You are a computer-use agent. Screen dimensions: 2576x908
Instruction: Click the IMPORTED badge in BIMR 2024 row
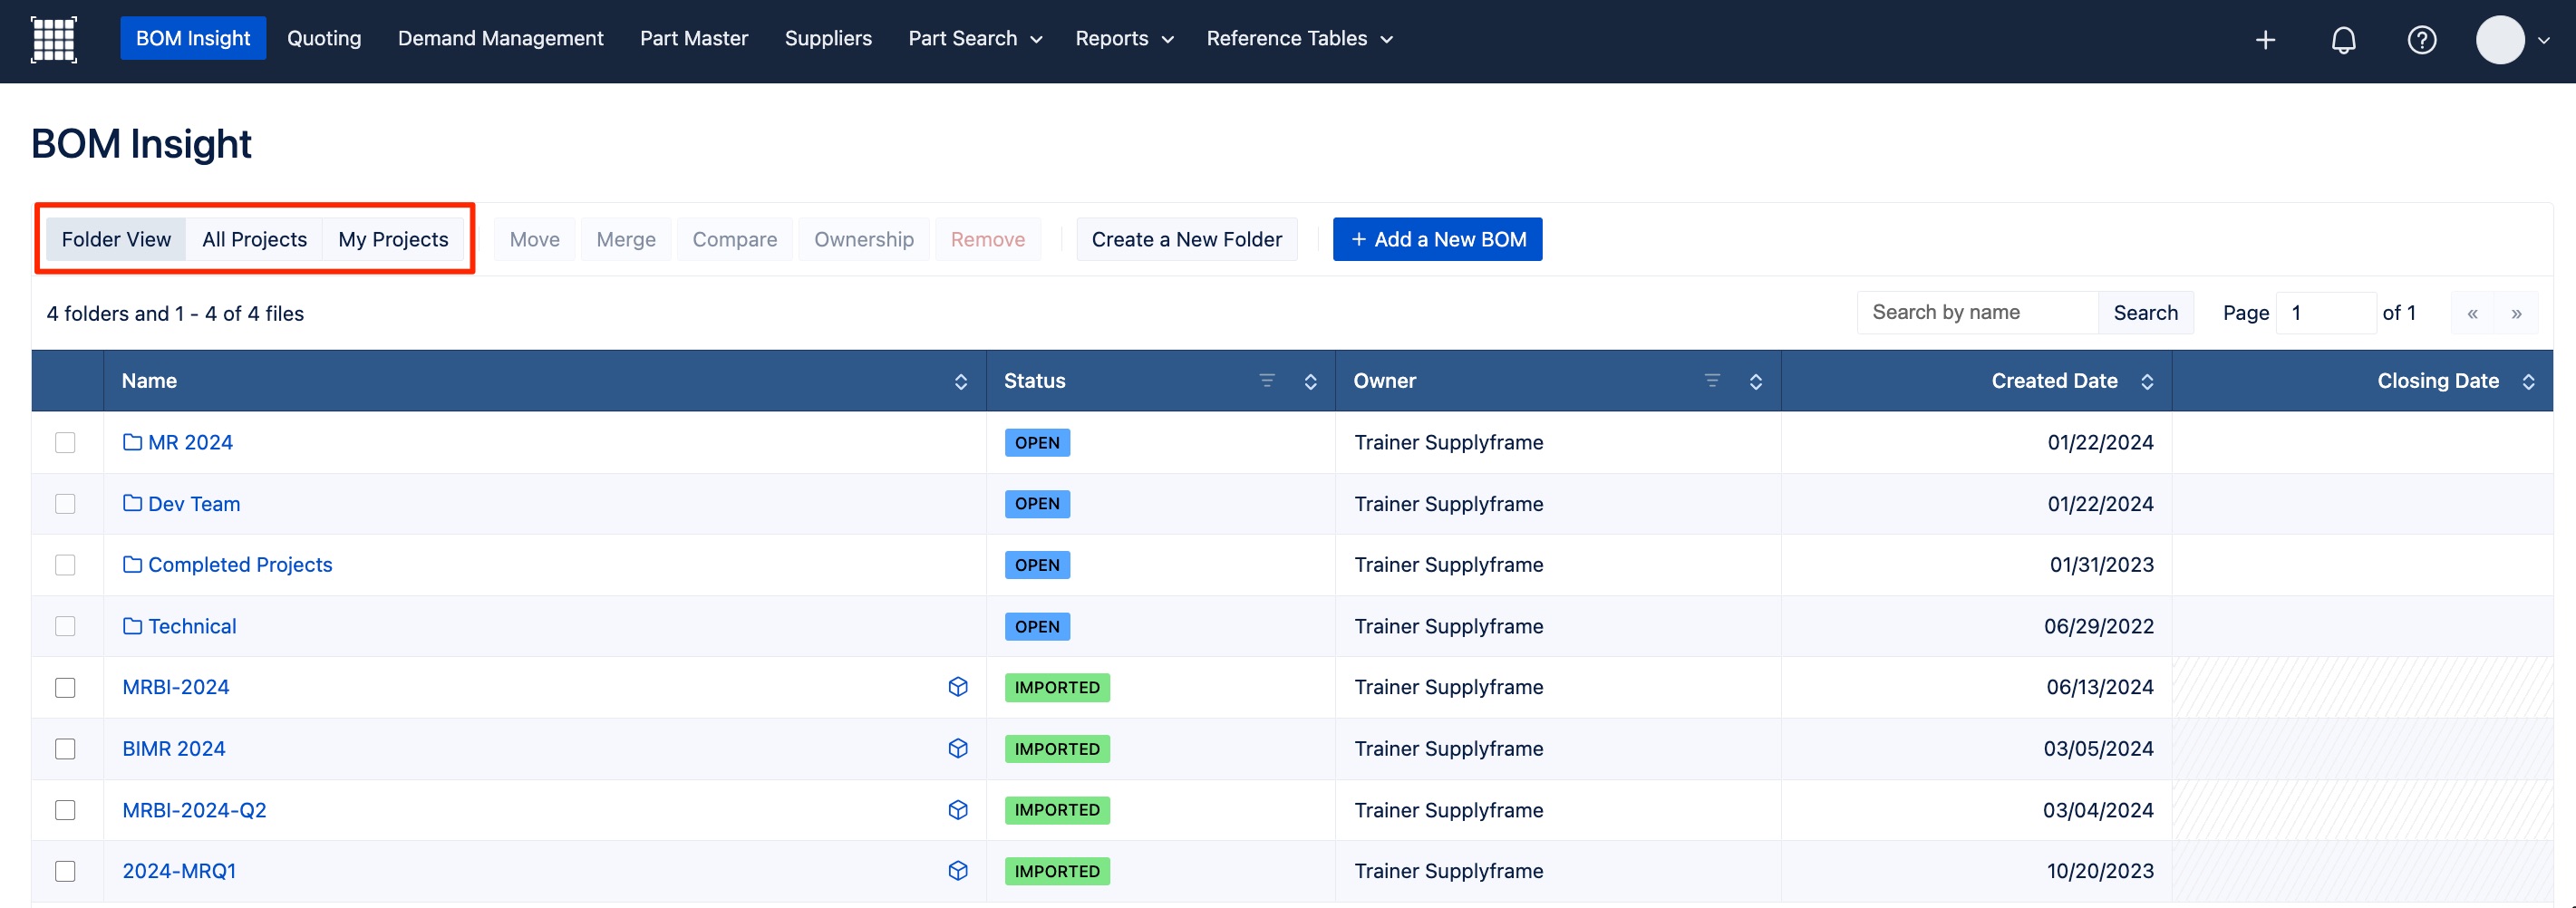point(1057,749)
